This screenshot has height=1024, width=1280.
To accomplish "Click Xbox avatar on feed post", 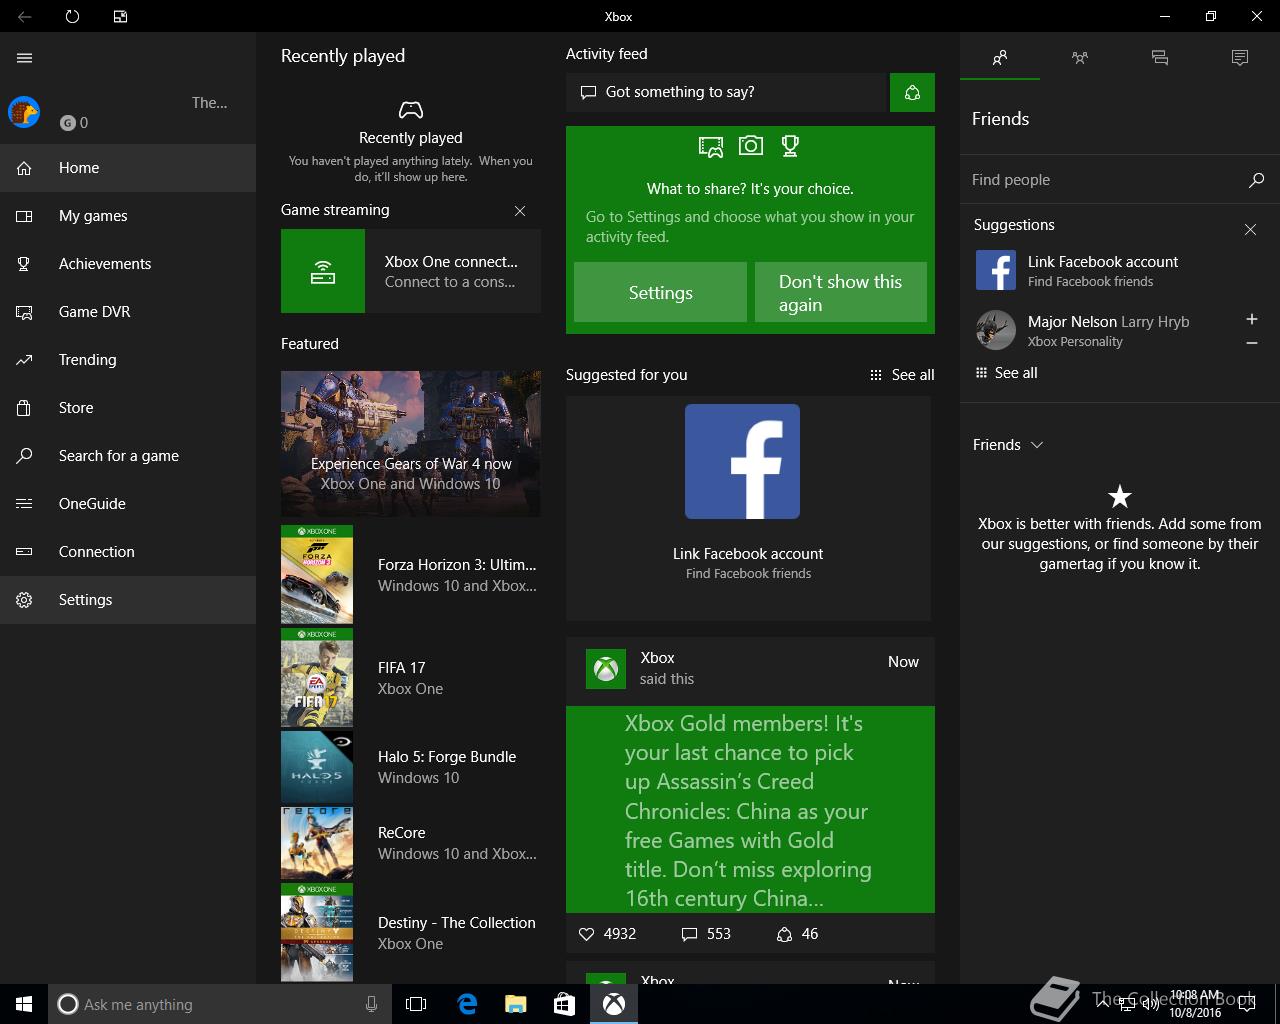I will tap(605, 669).
